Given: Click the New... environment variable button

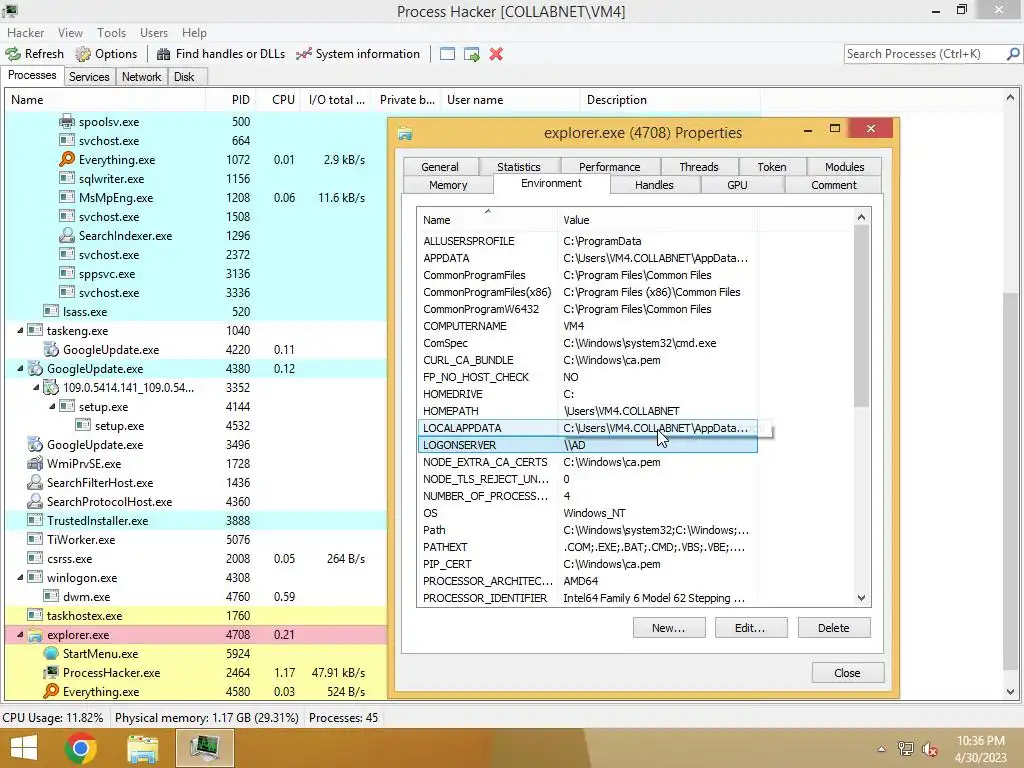Looking at the screenshot, I should click(x=669, y=628).
